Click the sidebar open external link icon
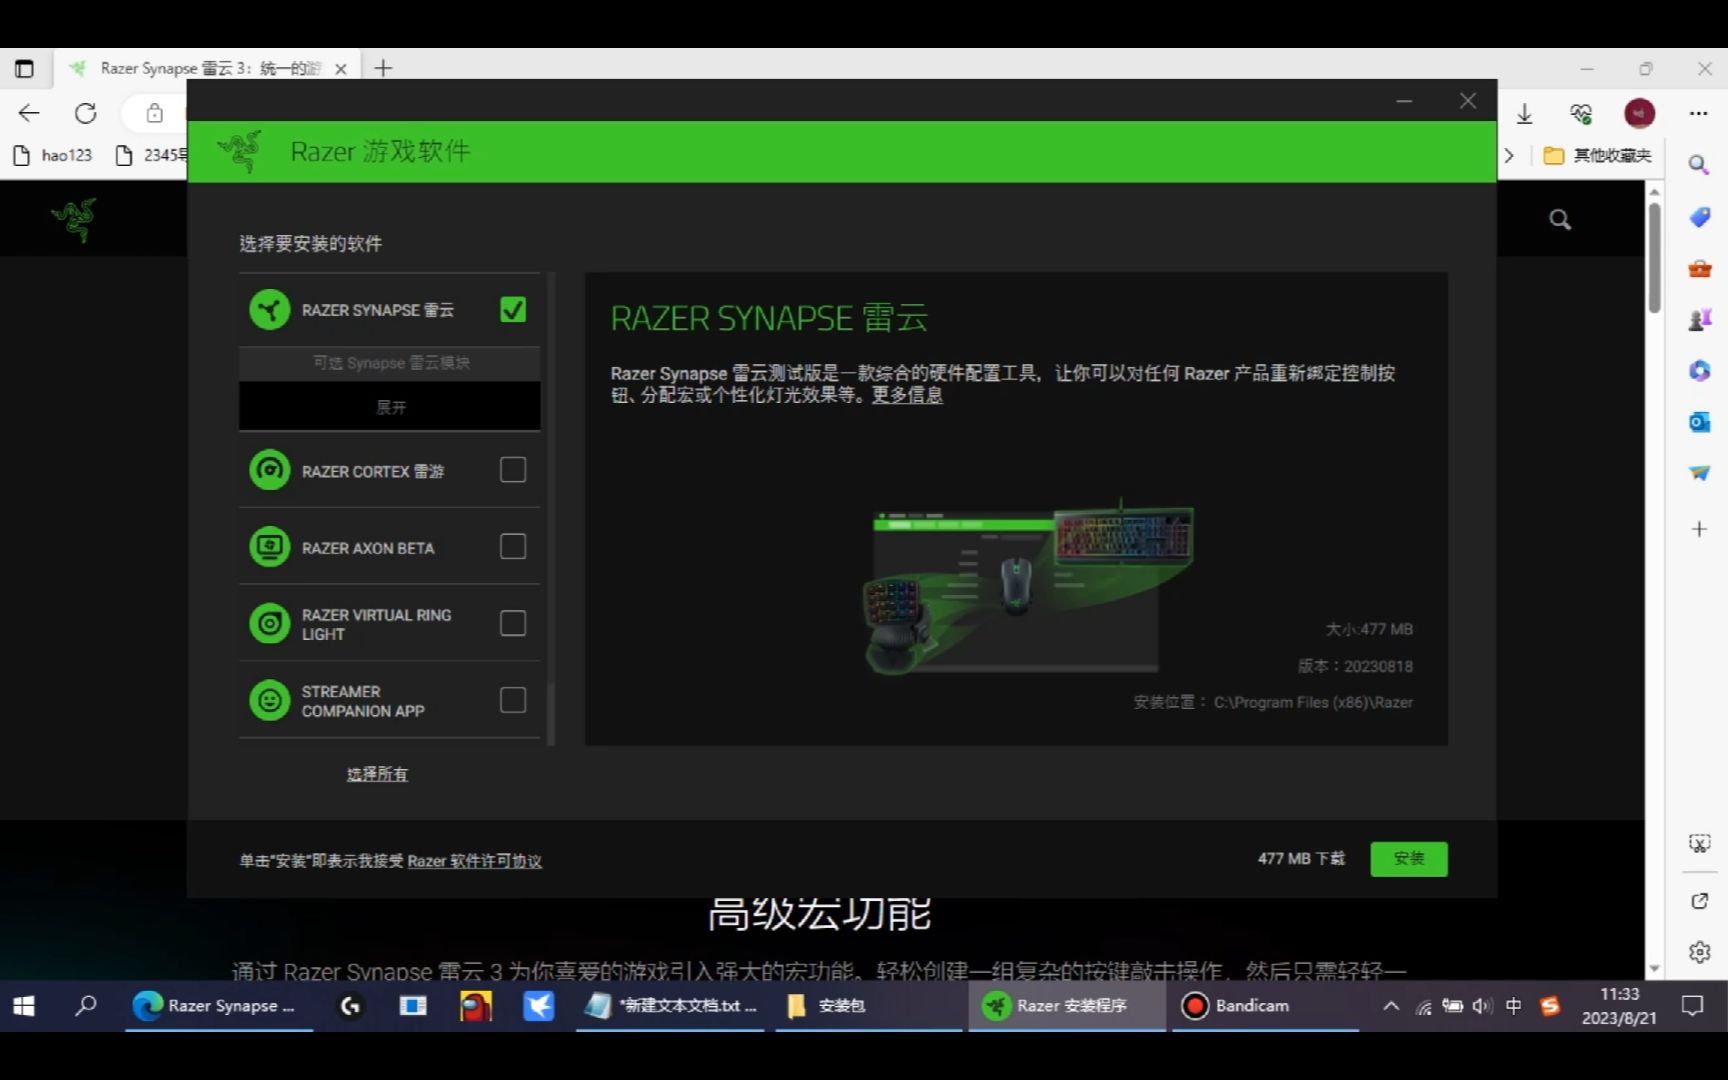1728x1080 pixels. pyautogui.click(x=1699, y=901)
